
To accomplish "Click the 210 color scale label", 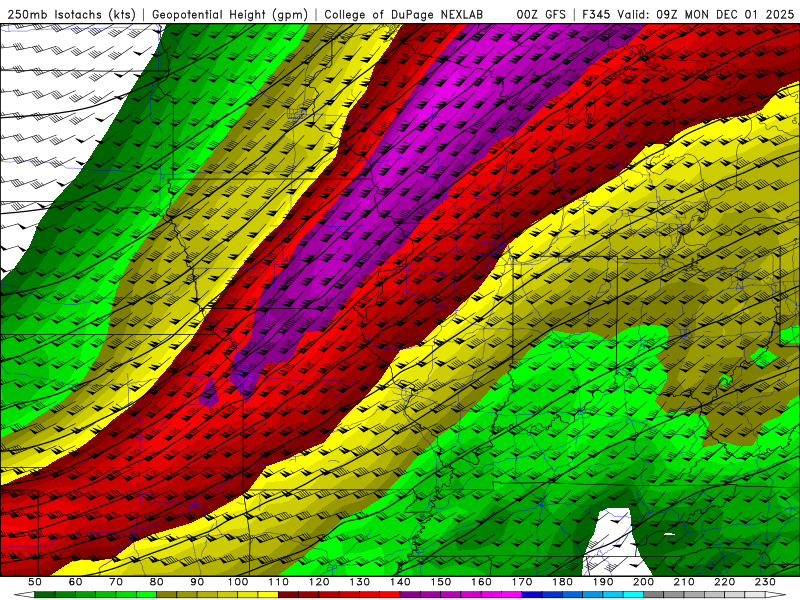I will pyautogui.click(x=684, y=582).
